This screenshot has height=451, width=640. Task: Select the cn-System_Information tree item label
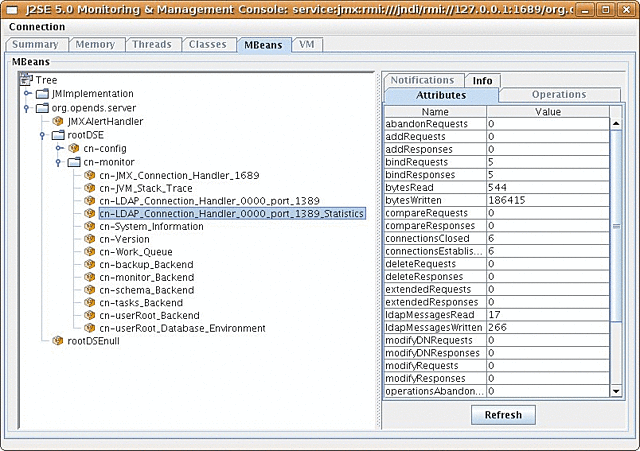151,227
